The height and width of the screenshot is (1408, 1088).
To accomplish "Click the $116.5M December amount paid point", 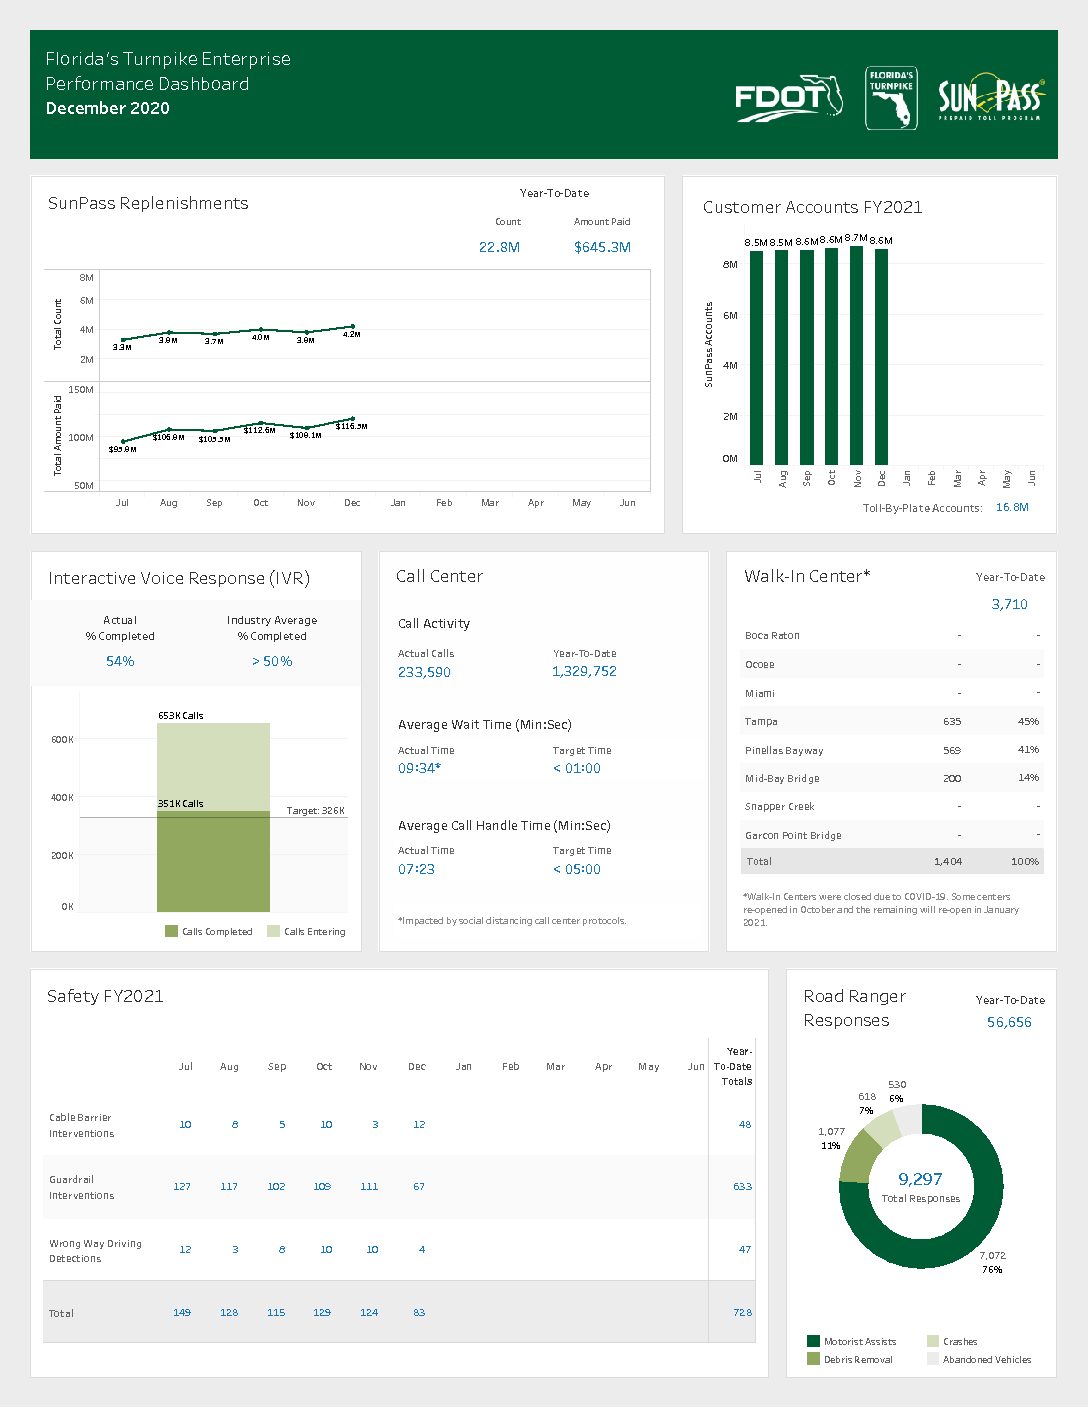I will [352, 419].
